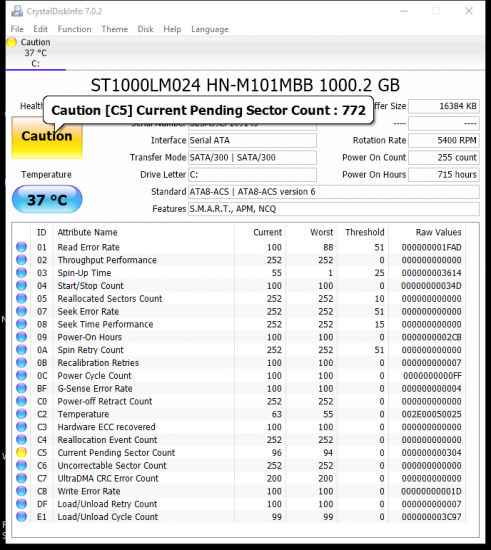
Task: Click the Spin-Up Time worst value 1
Action: pos(330,273)
